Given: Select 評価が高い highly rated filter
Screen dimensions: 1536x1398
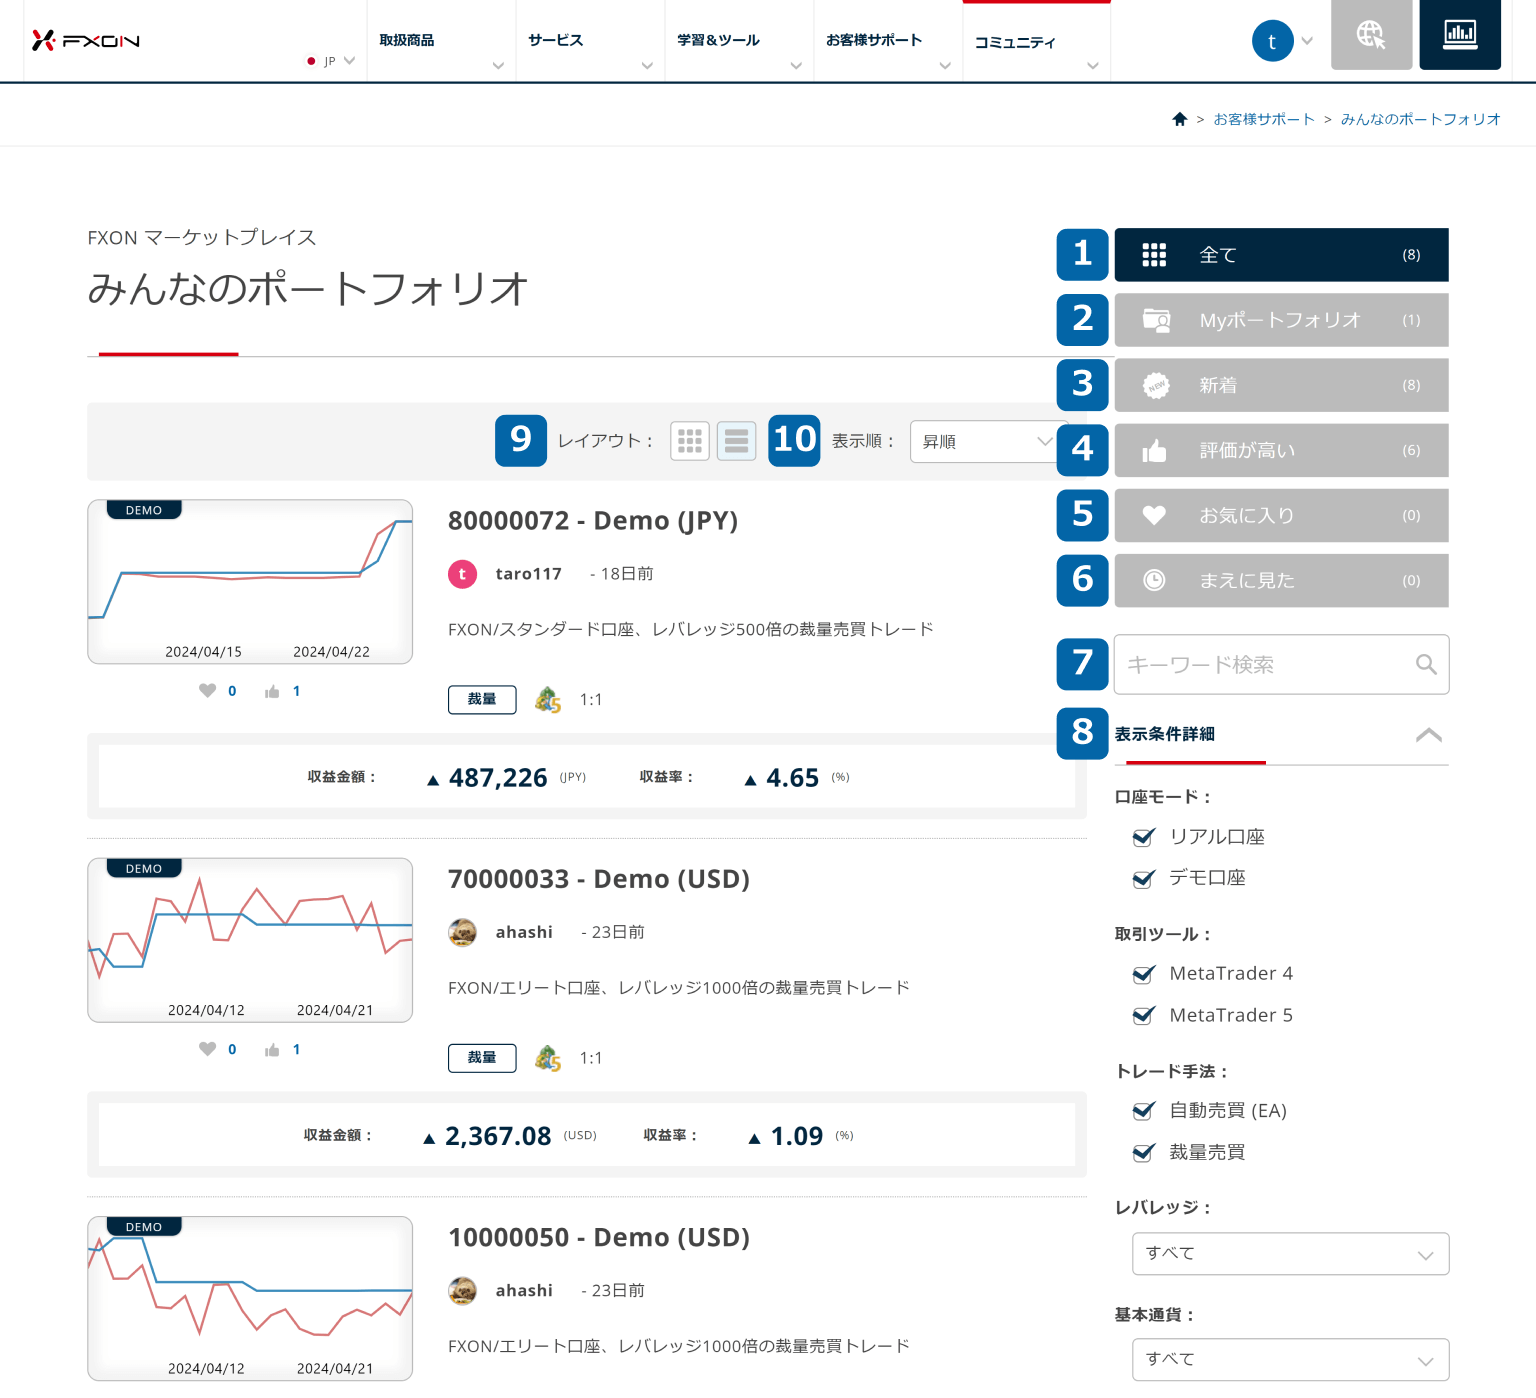Looking at the screenshot, I should point(1281,450).
